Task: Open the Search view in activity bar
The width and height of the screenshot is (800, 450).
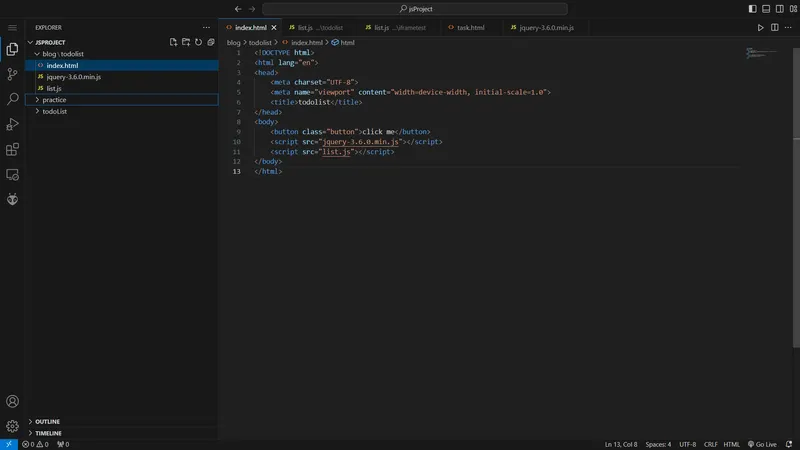Action: 12,99
